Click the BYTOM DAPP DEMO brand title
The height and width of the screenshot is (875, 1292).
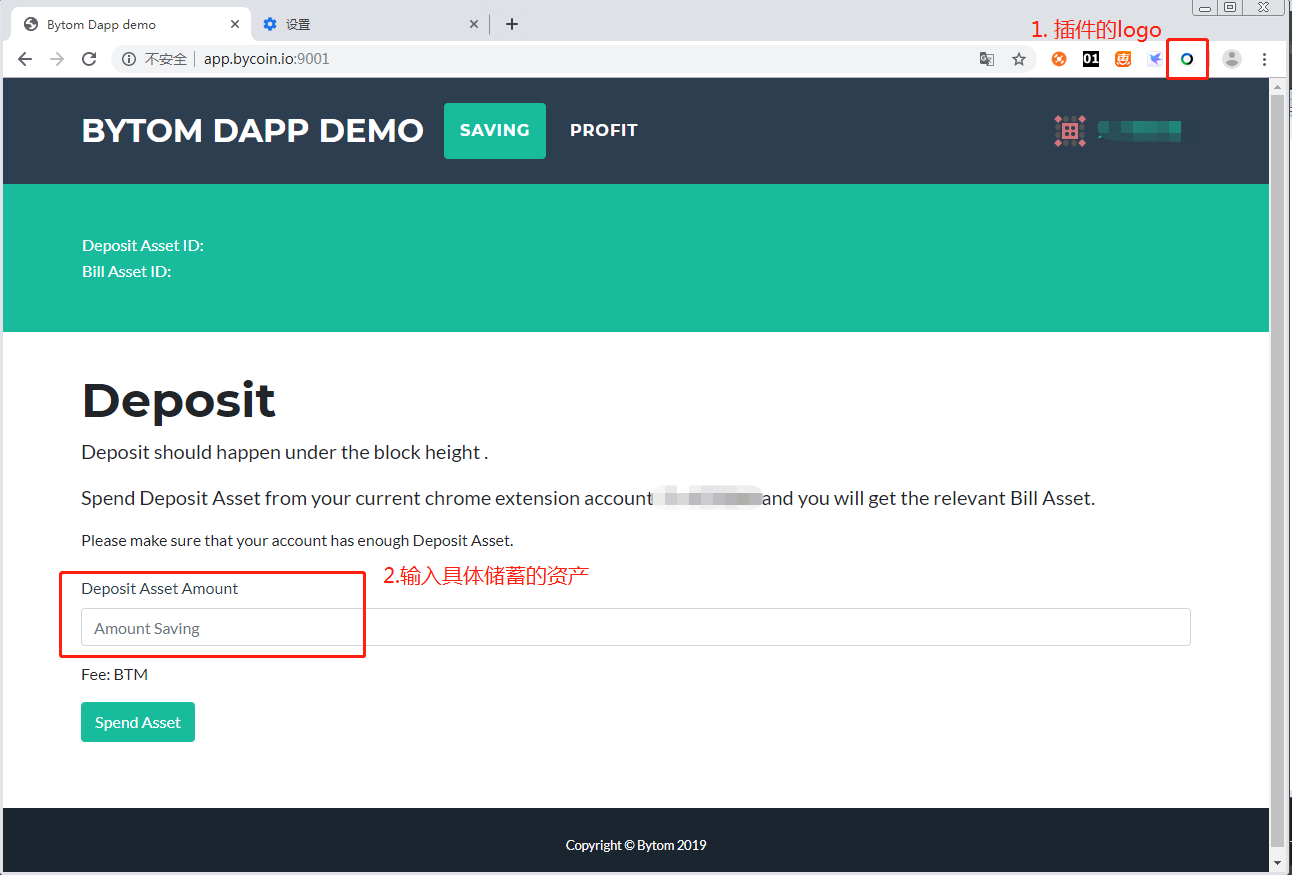pyautogui.click(x=252, y=131)
